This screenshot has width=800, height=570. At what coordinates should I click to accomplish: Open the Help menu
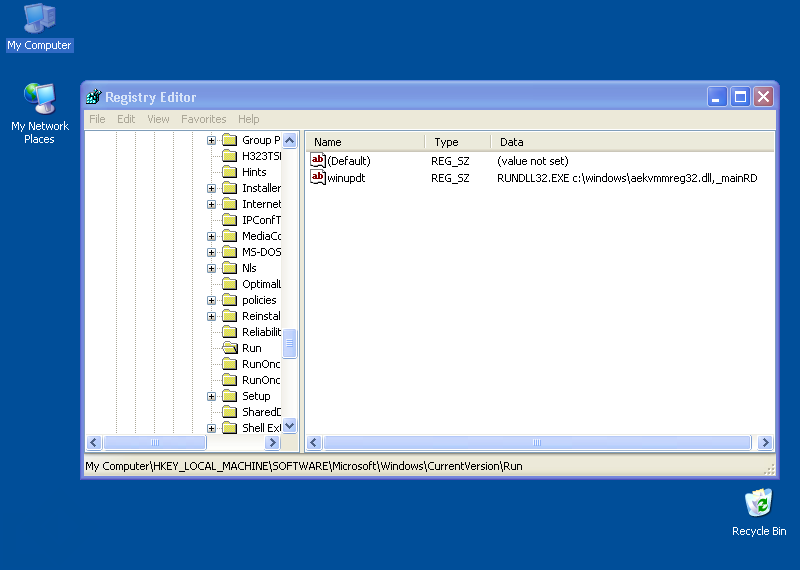tap(248, 119)
